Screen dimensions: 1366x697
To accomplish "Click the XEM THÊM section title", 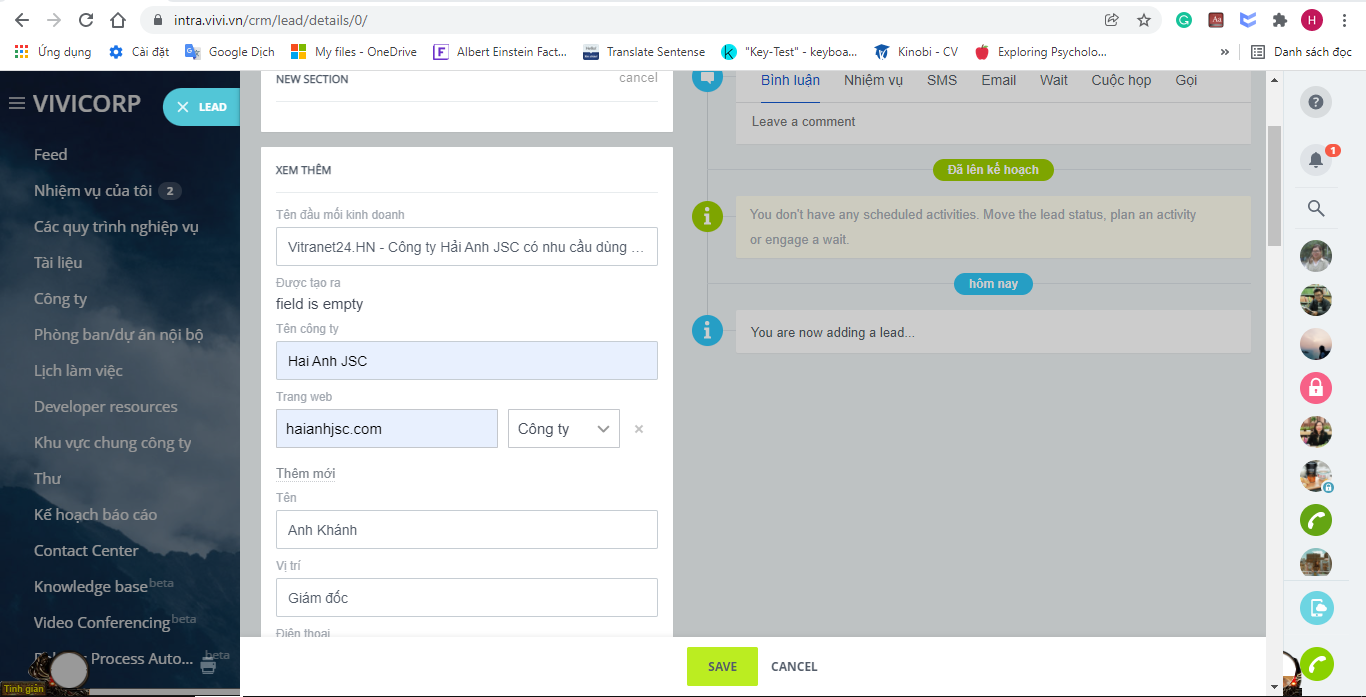I will coord(303,171).
